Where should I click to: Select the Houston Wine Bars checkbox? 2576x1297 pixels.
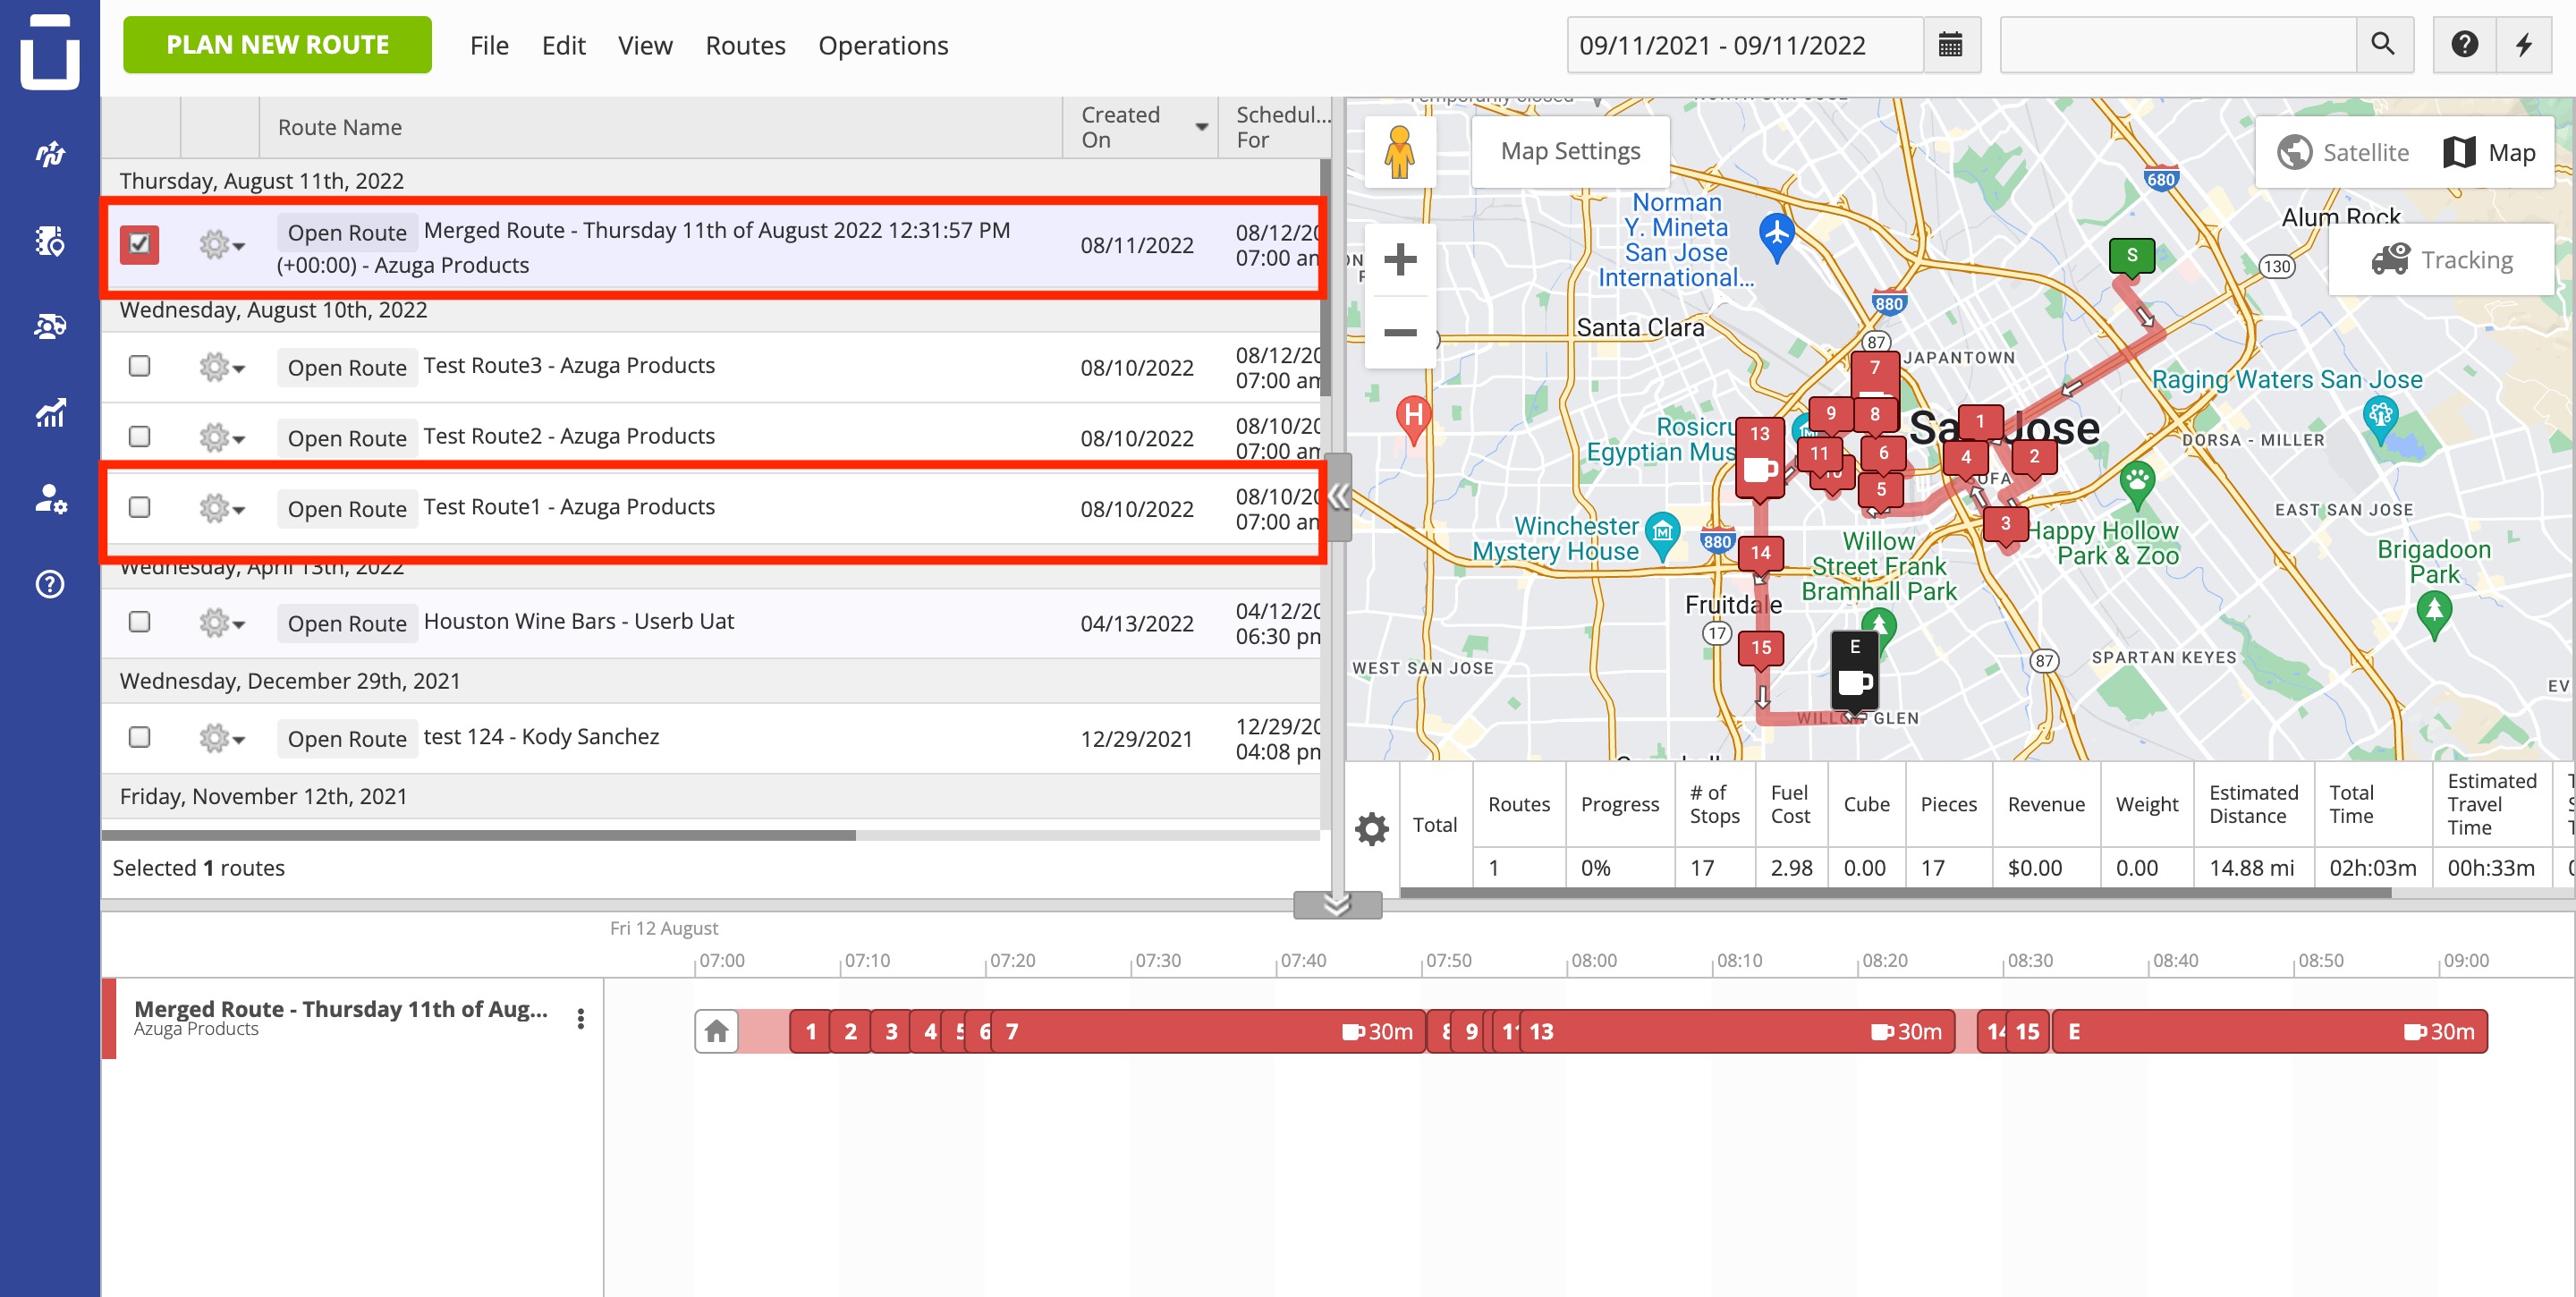coord(140,622)
